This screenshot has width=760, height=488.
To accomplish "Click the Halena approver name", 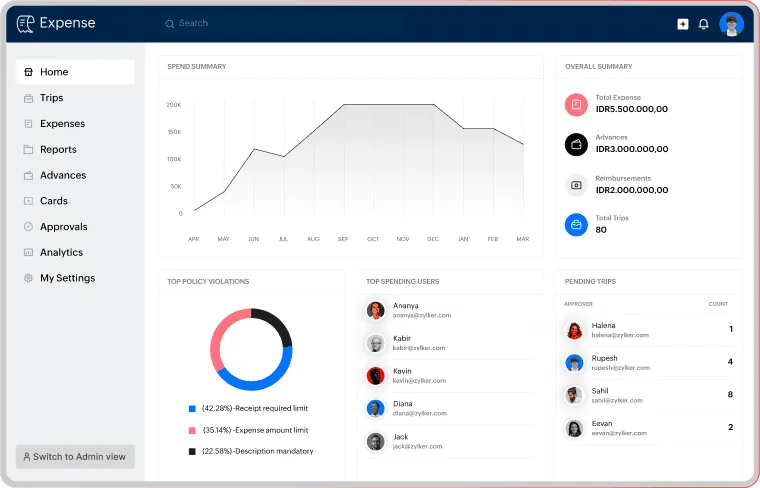I will (603, 326).
